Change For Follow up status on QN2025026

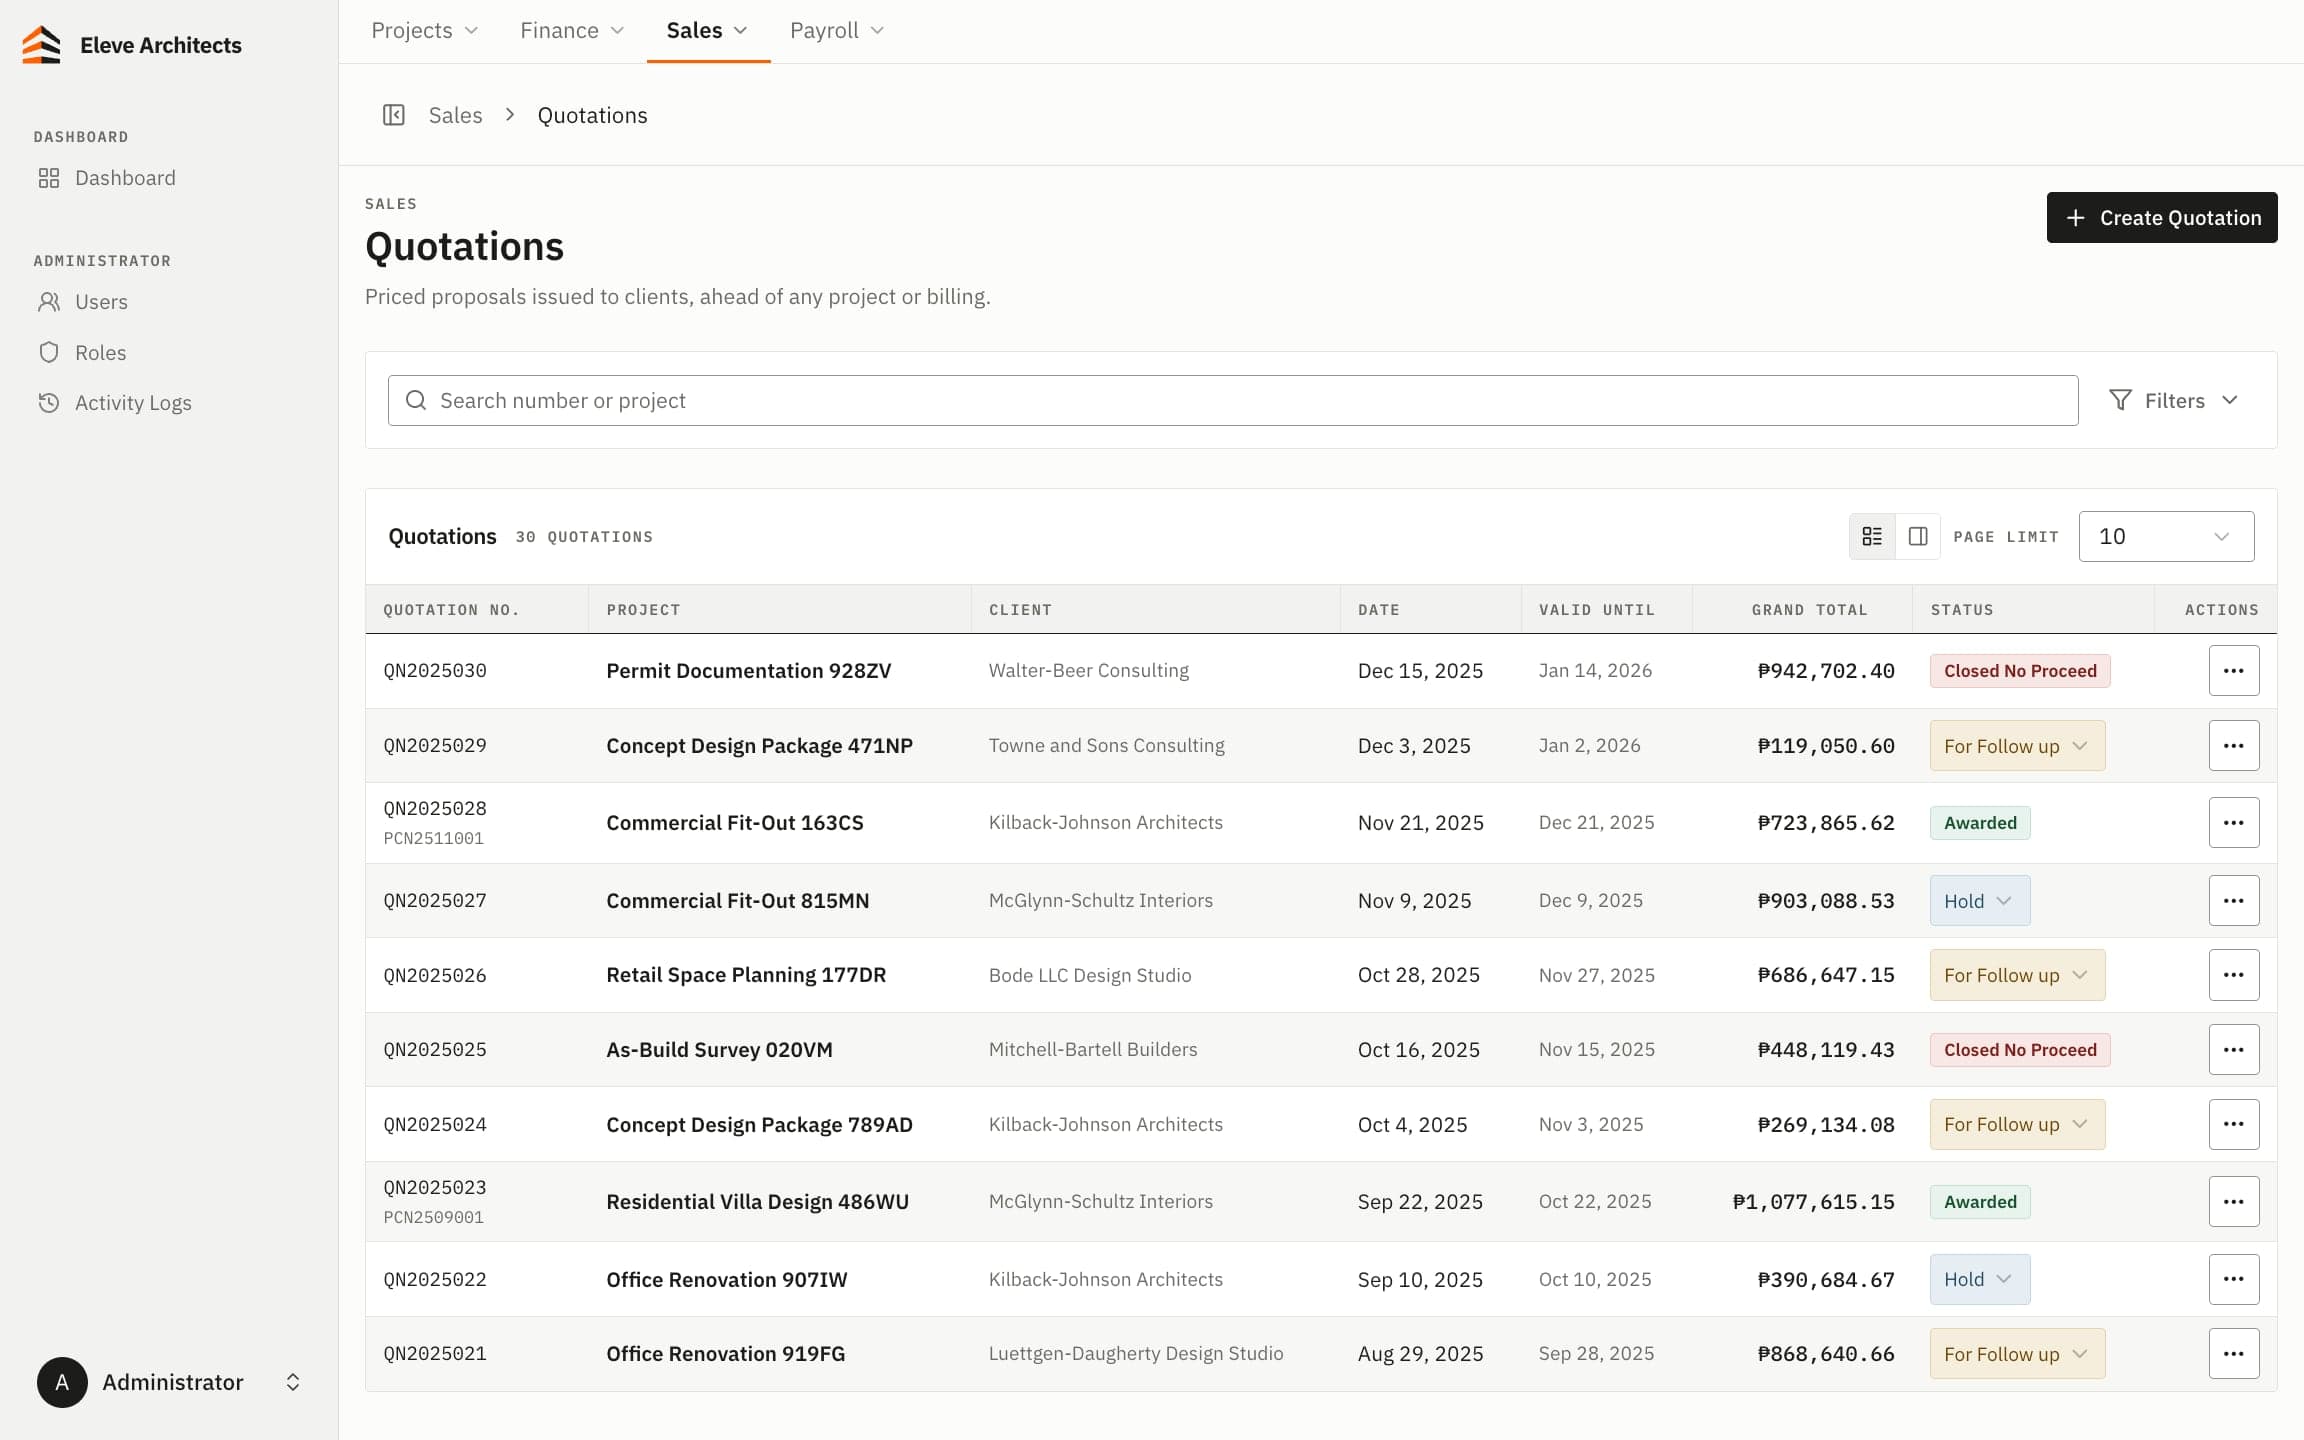click(x=2017, y=975)
